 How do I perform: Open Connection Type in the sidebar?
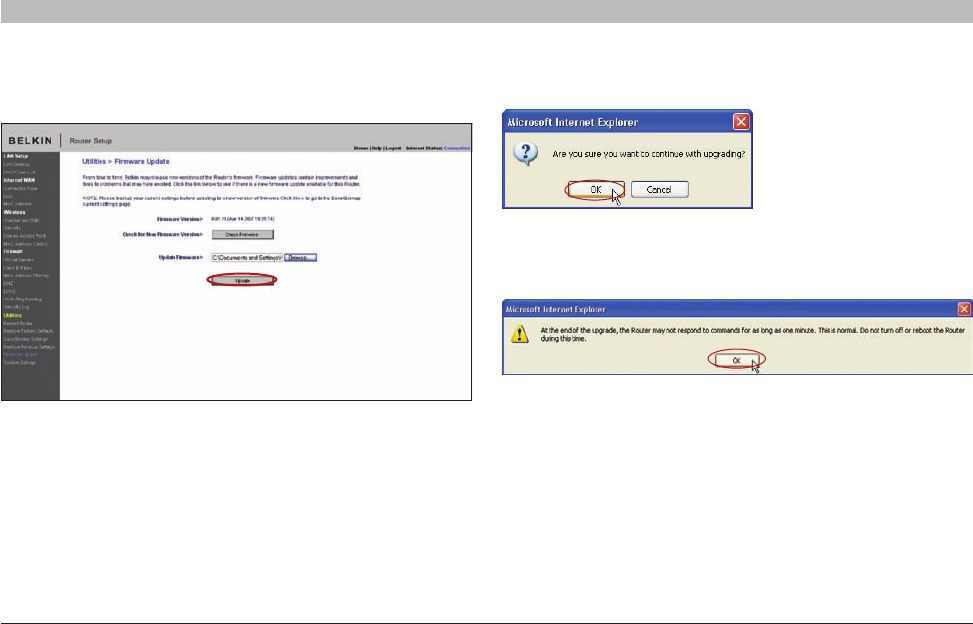(20, 189)
